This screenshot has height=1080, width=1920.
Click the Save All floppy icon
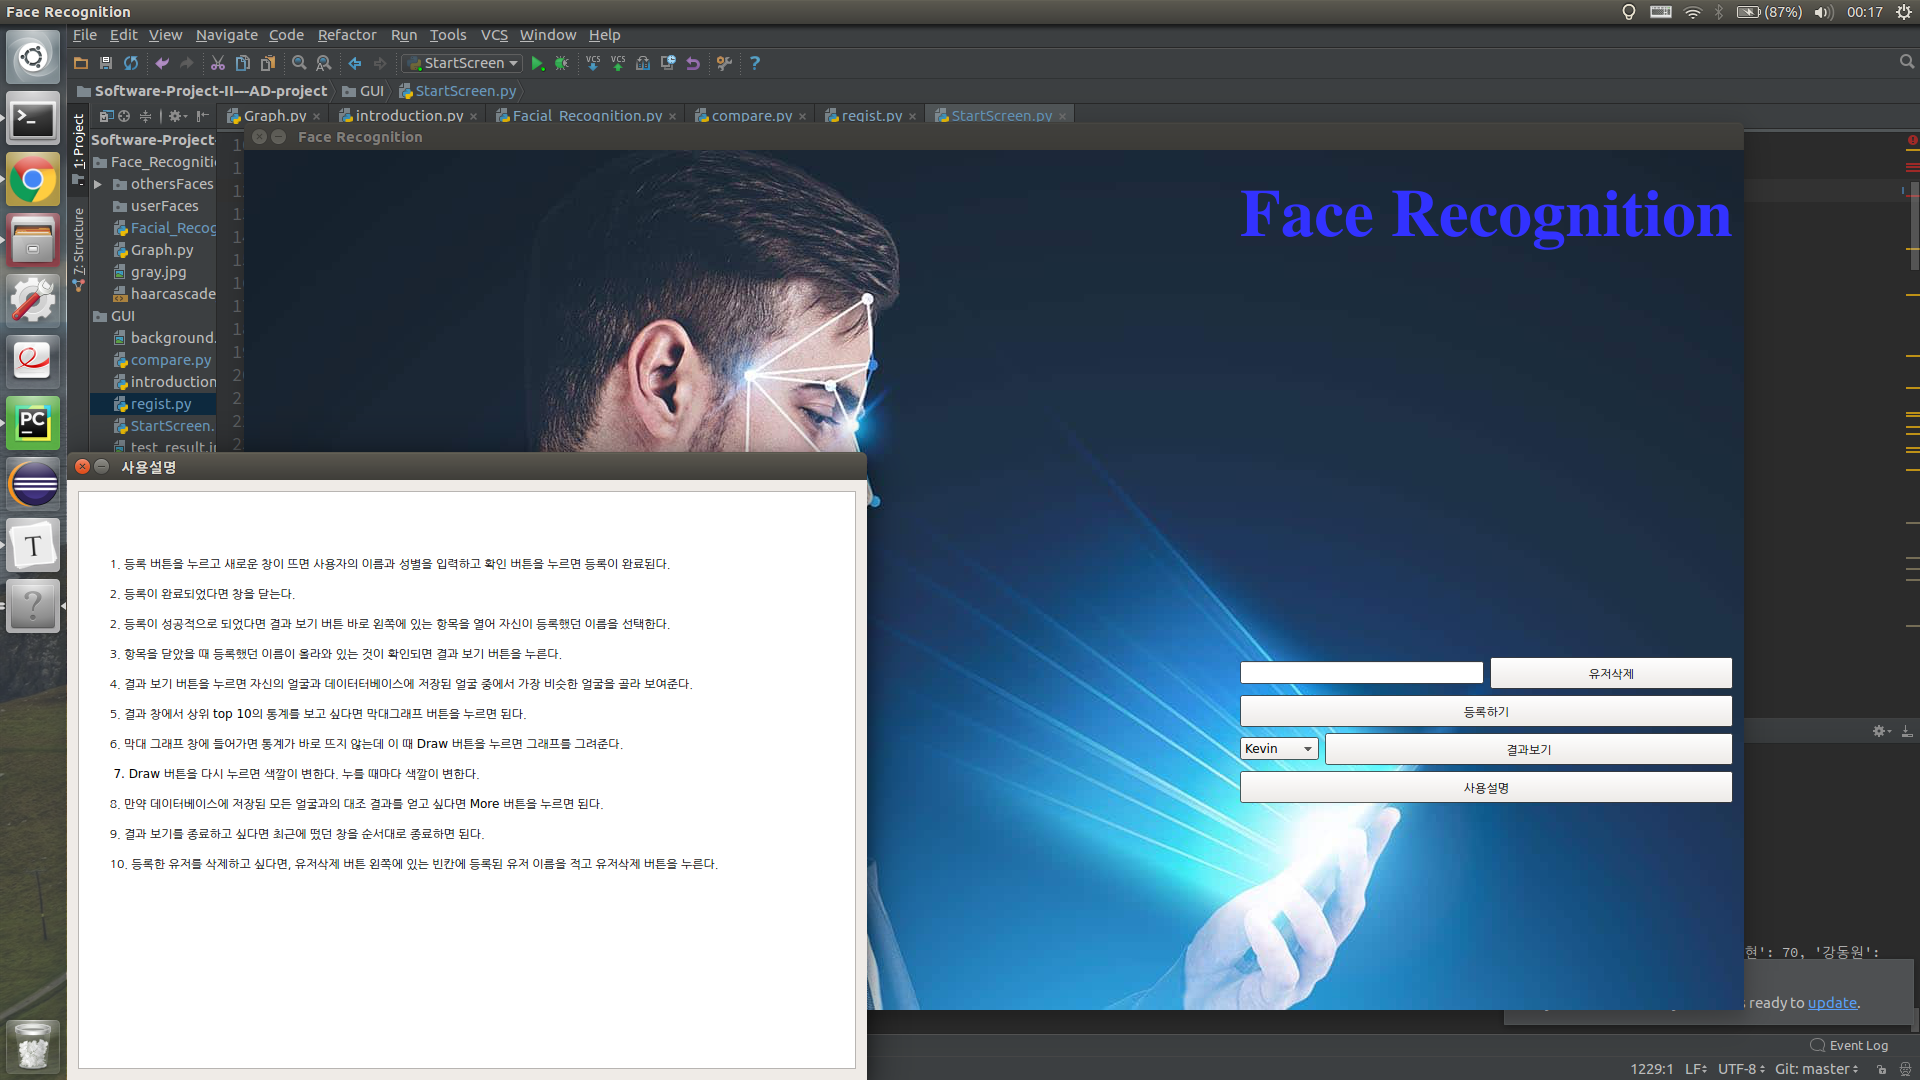tap(106, 63)
